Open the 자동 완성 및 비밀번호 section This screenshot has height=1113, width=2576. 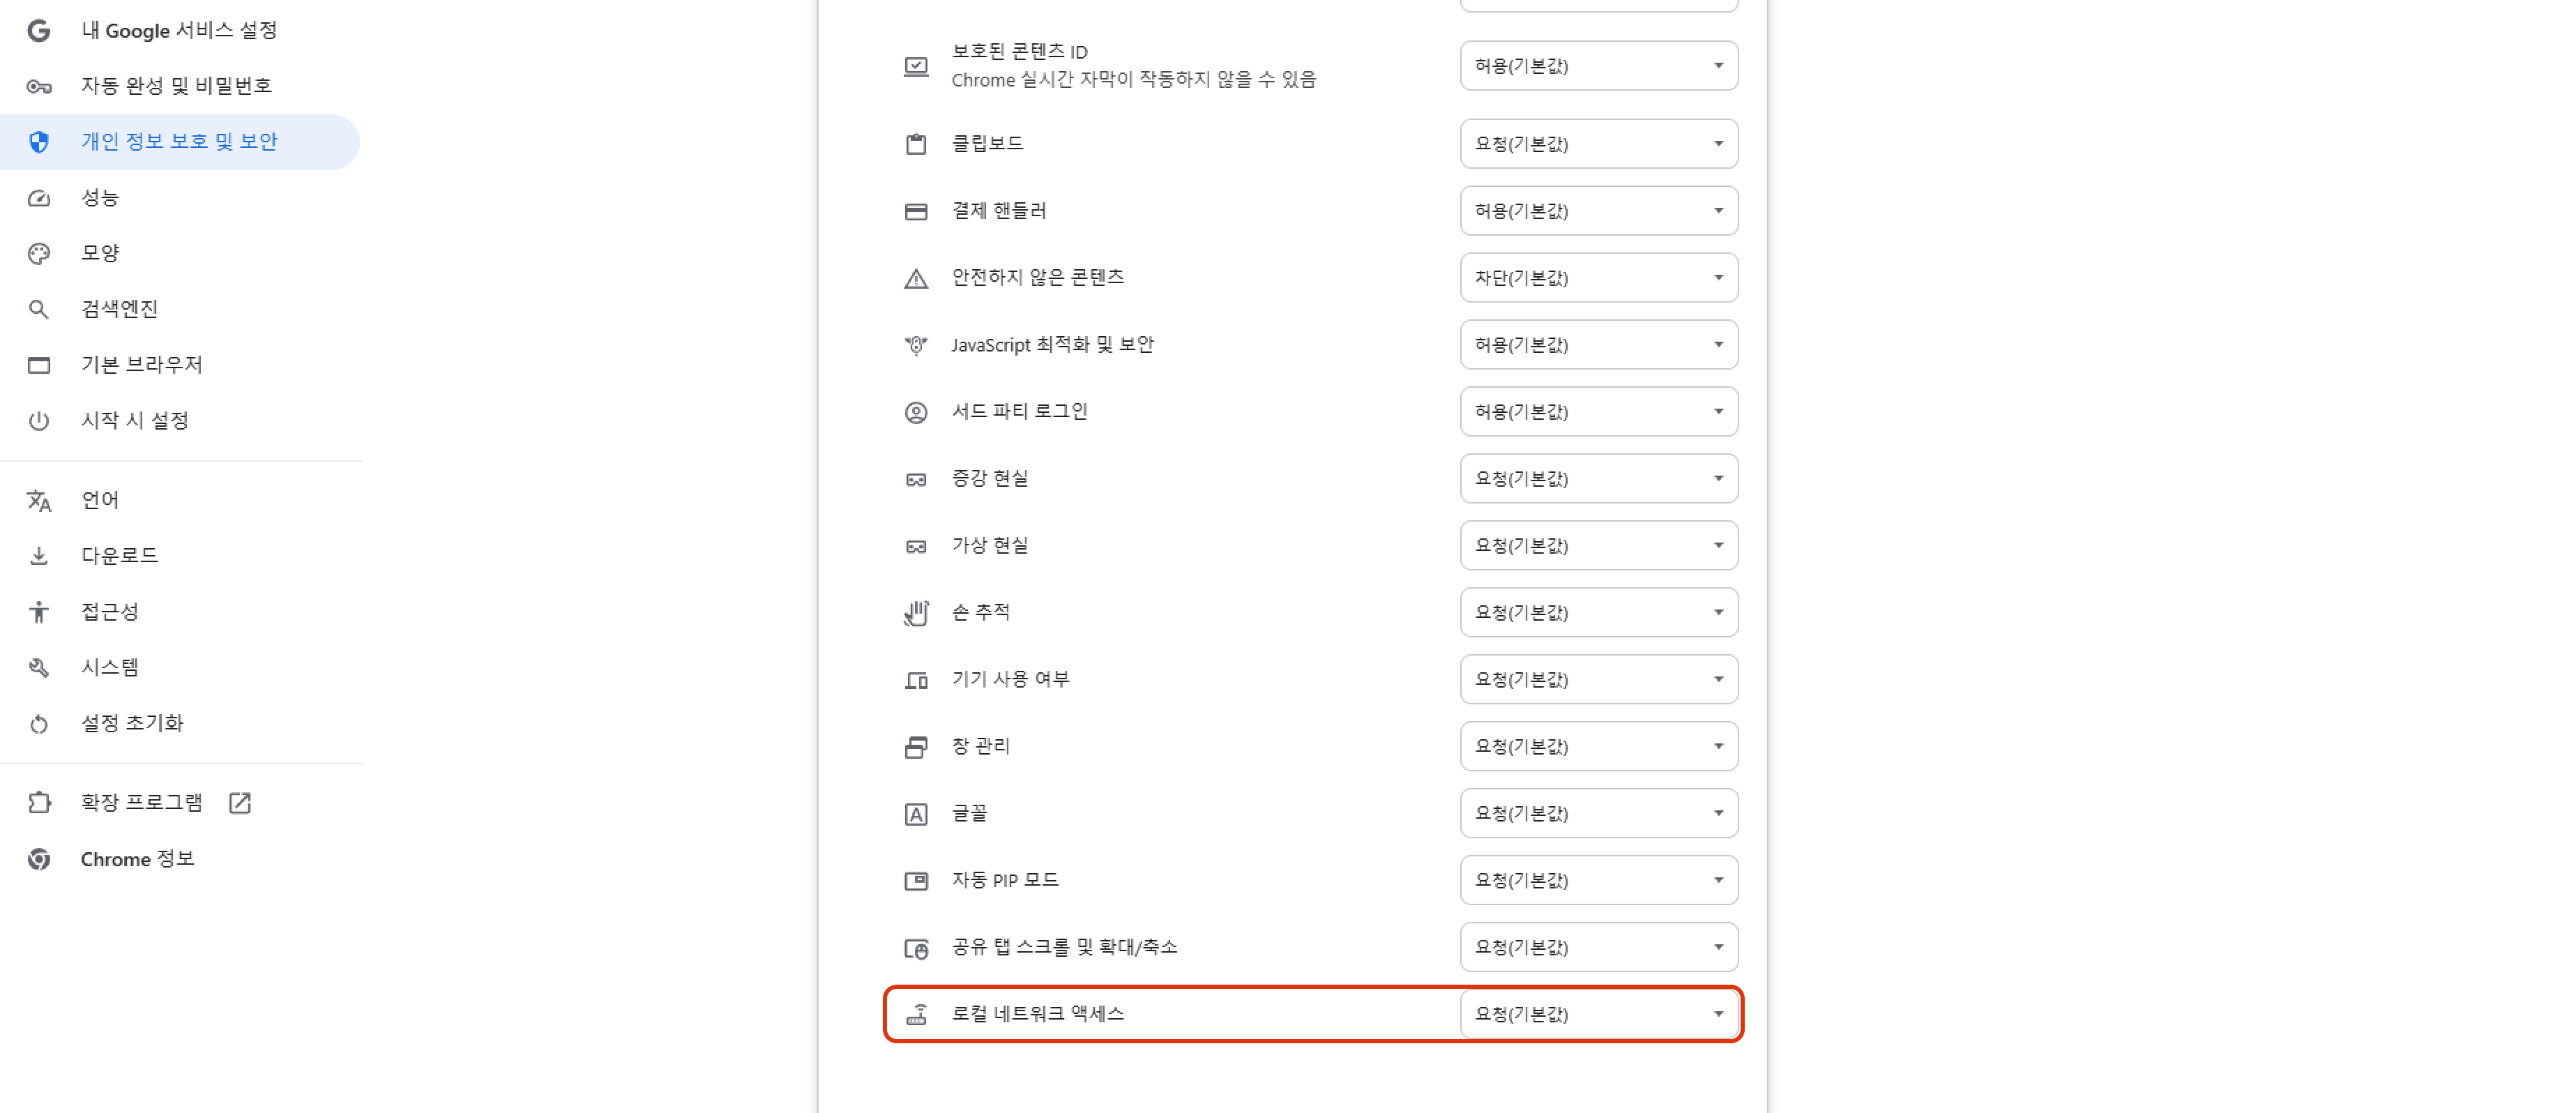tap(176, 86)
